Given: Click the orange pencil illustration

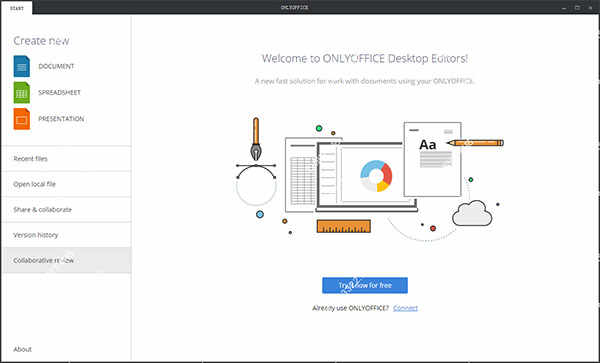Looking at the screenshot, I should pos(475,143).
